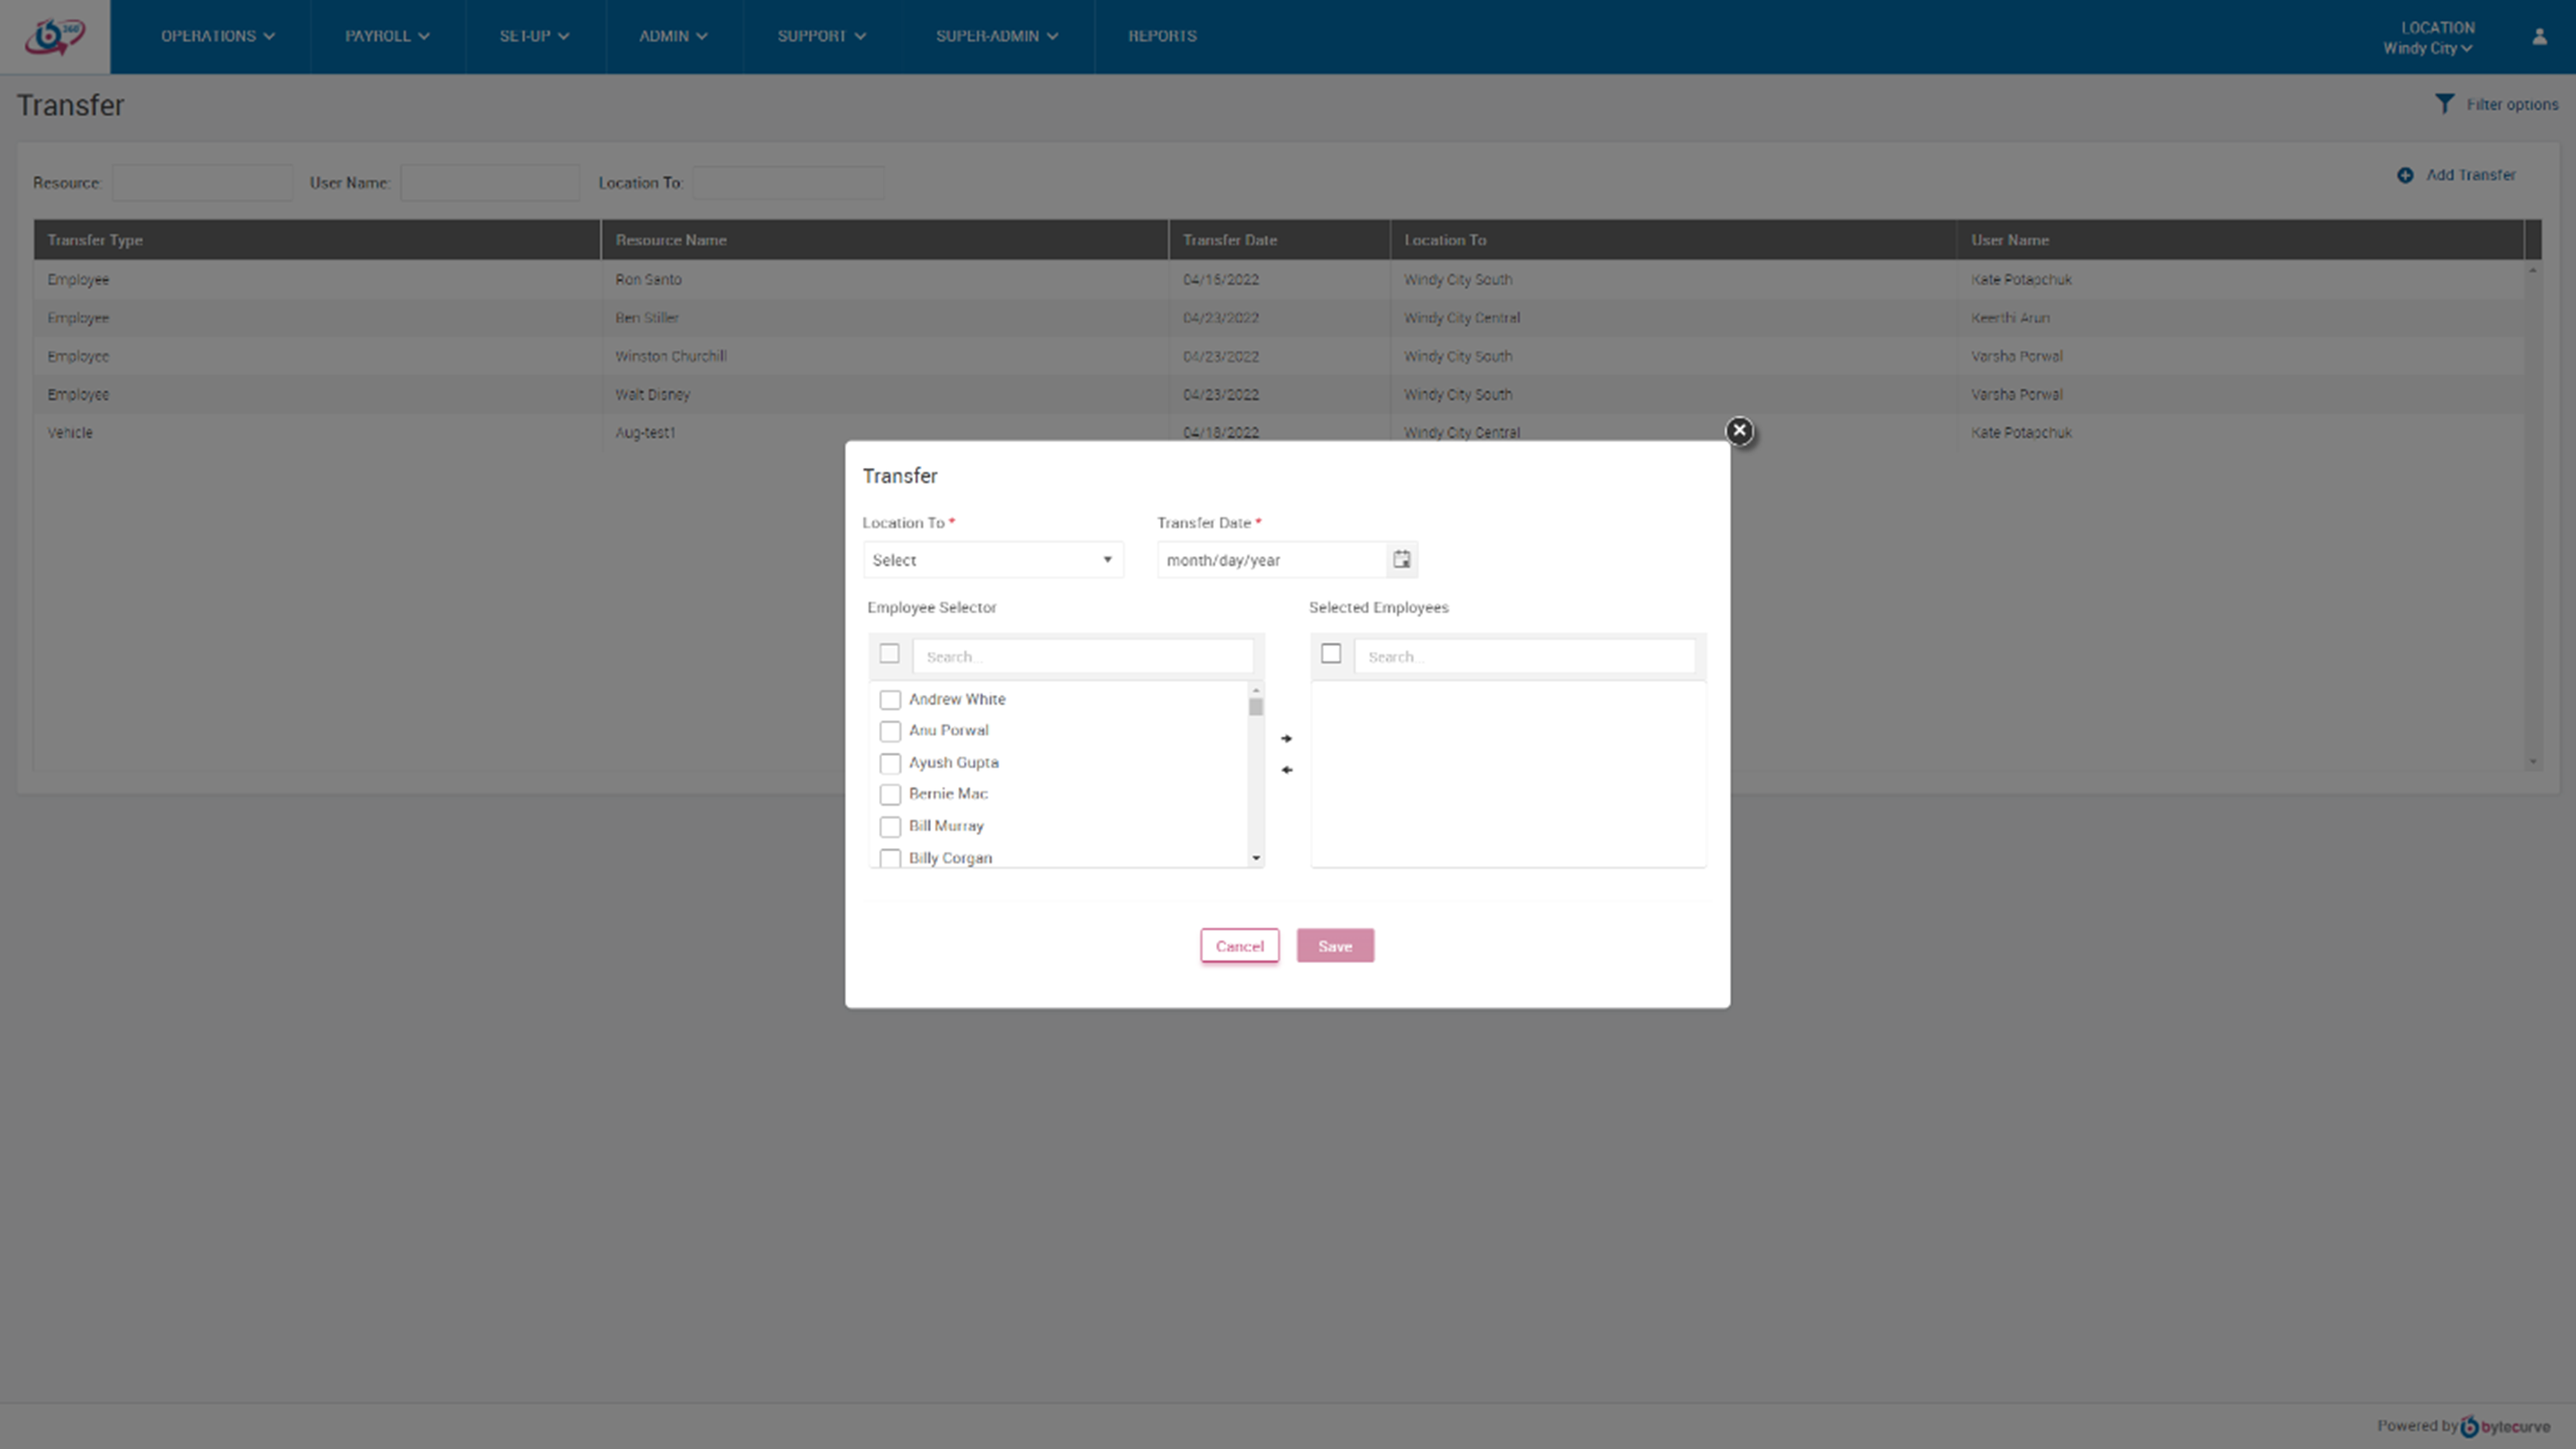Expand the Windy City location dropdown
This screenshot has width=2576, height=1449.
pyautogui.click(x=2427, y=48)
